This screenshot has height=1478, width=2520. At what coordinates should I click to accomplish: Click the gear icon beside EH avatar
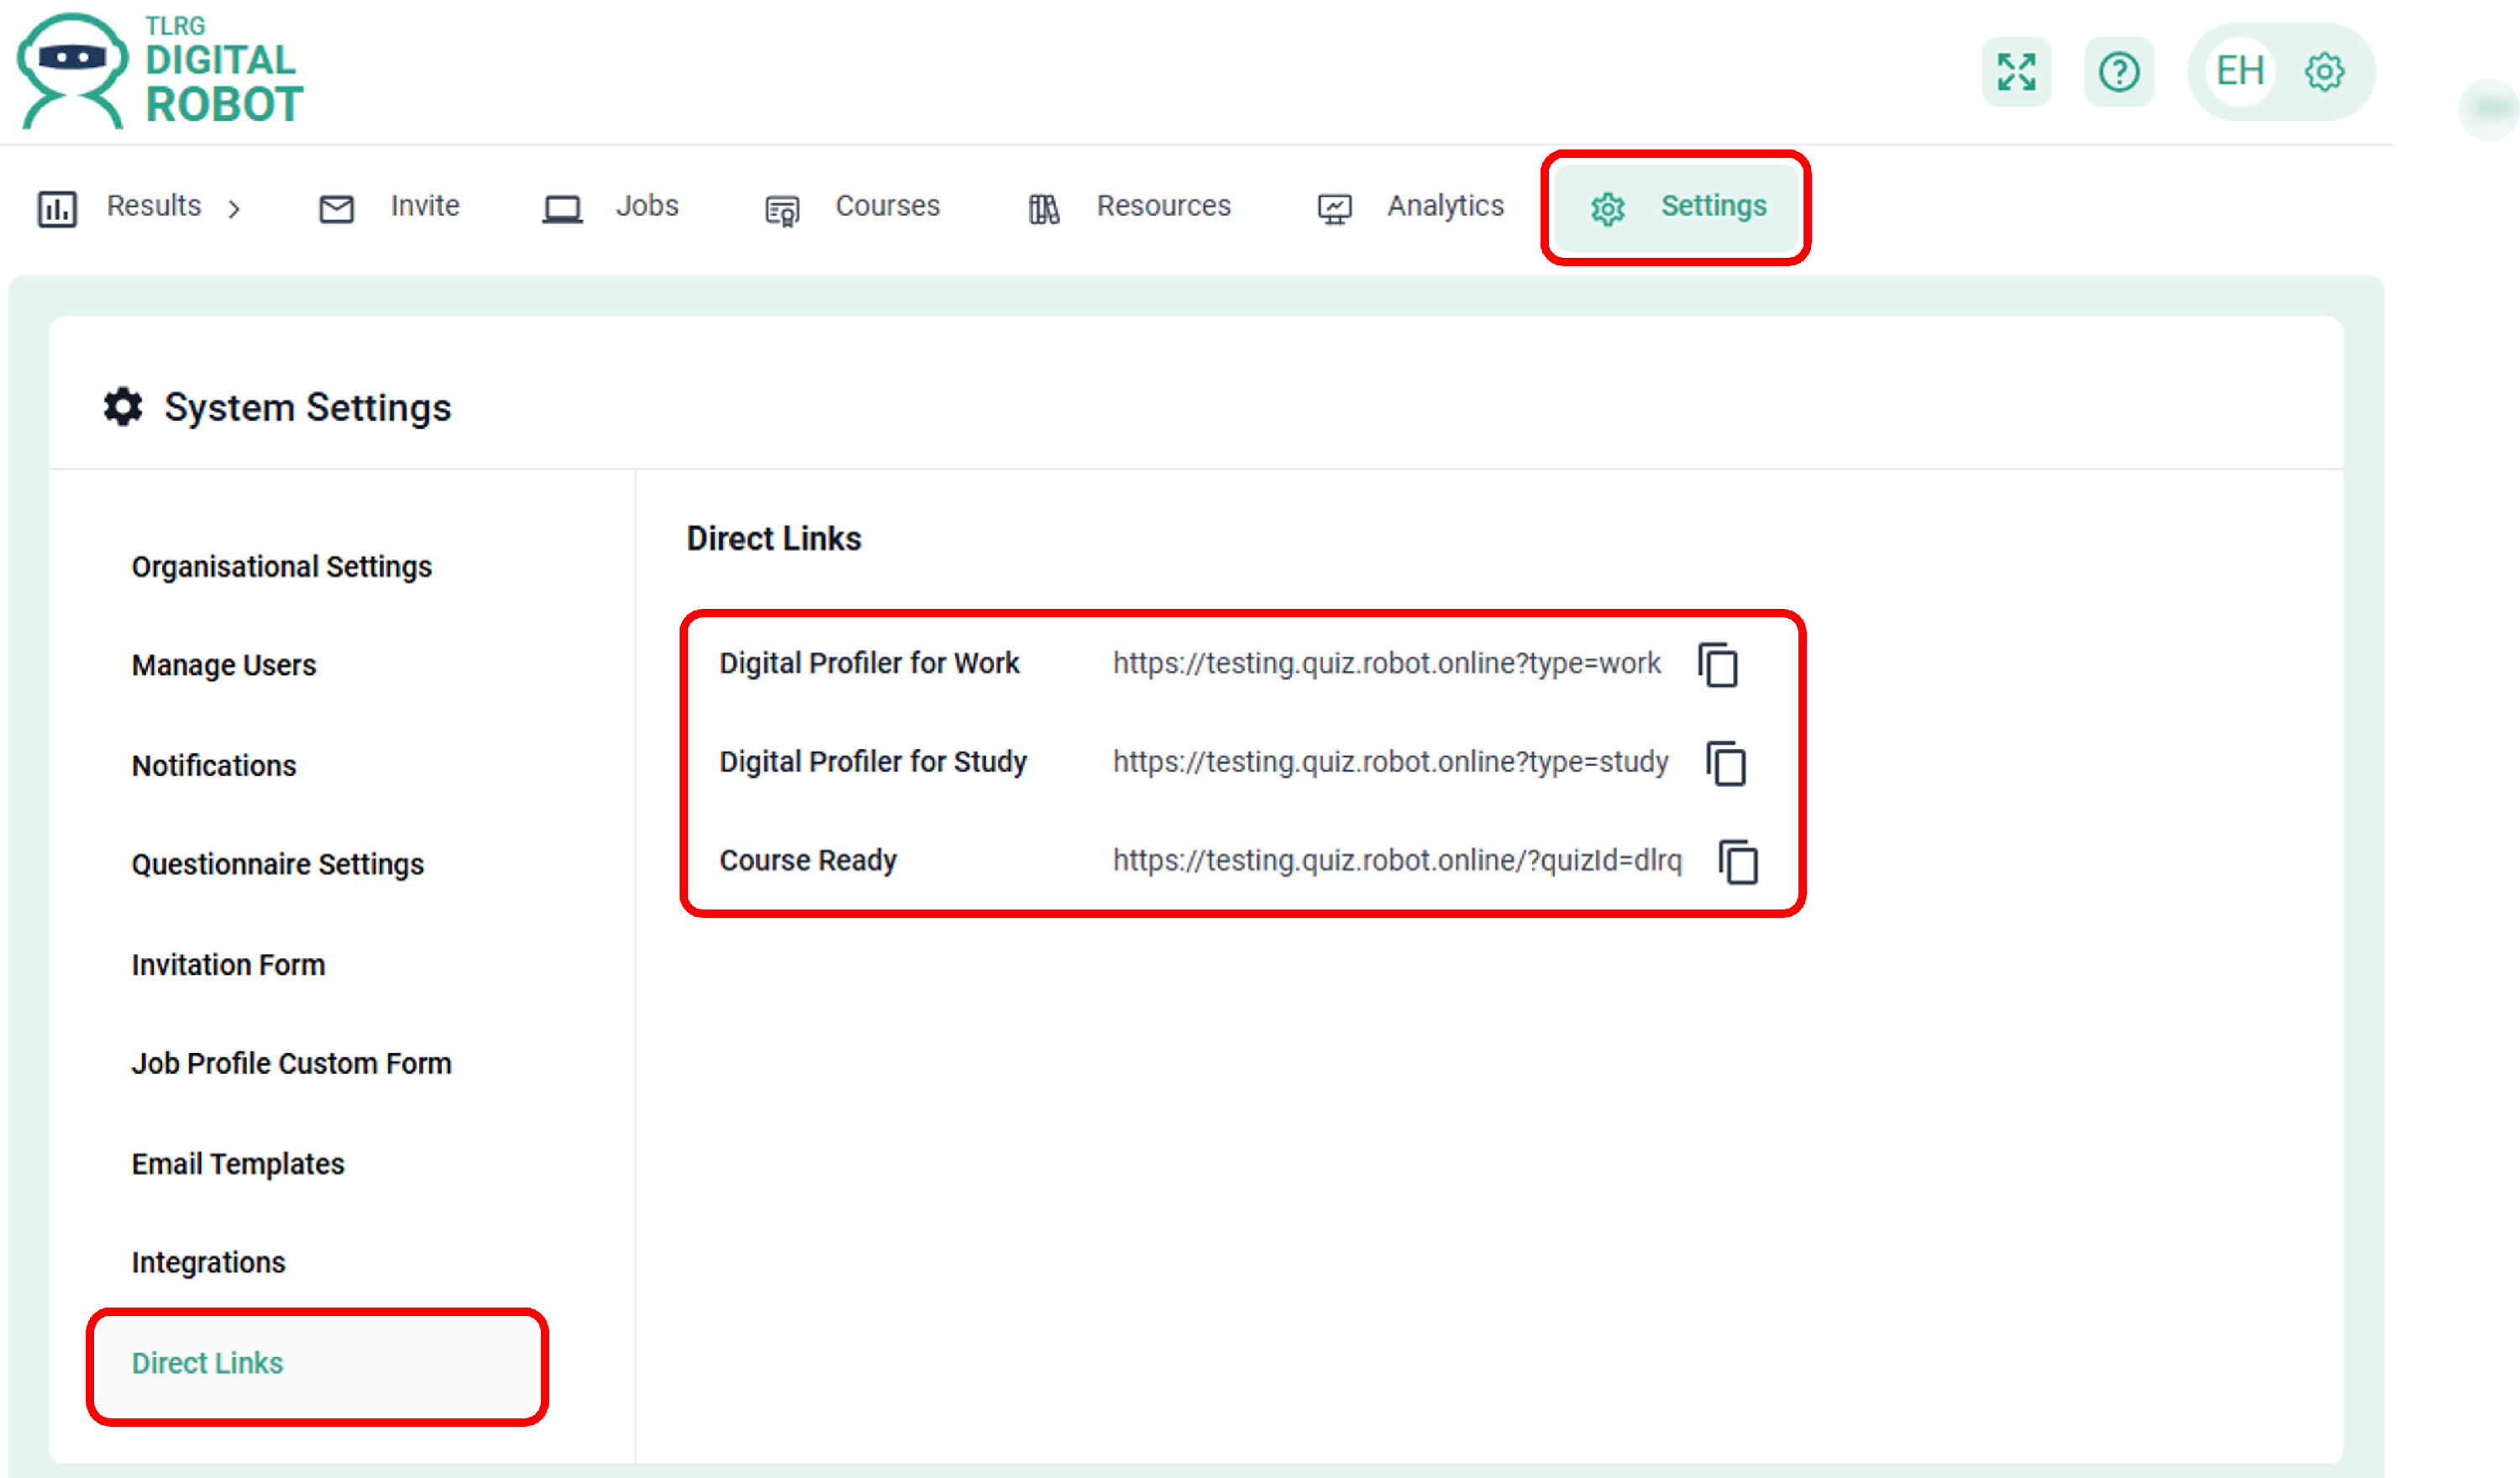point(2324,72)
